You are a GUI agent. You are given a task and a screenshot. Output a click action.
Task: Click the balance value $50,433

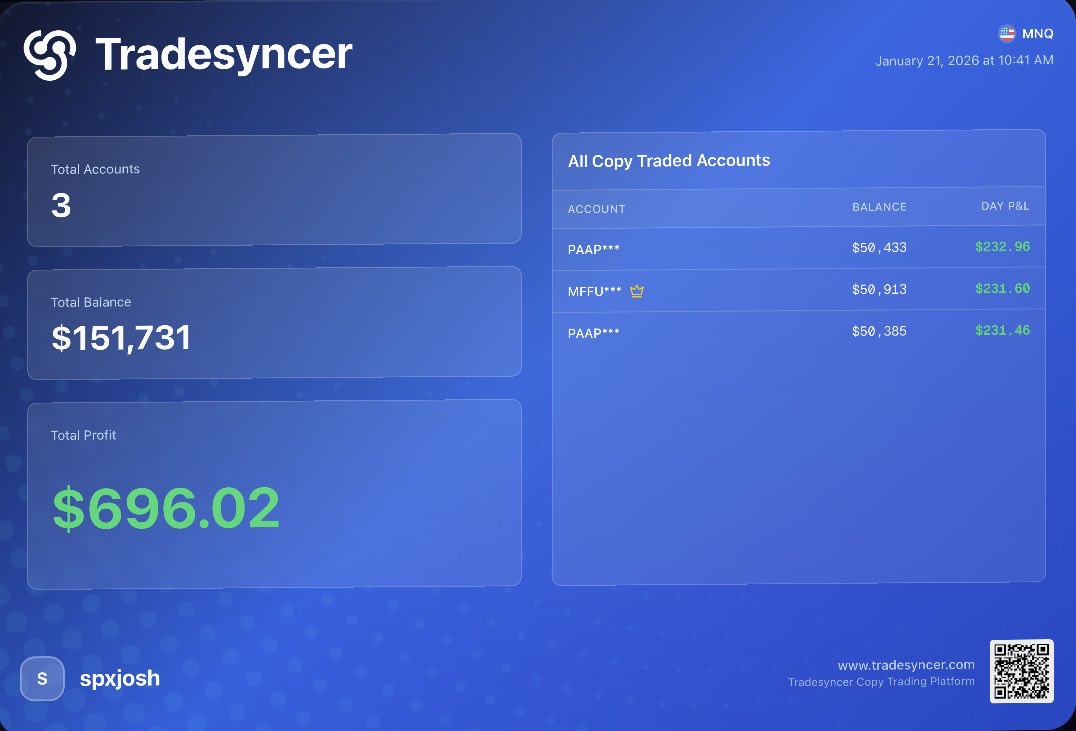(879, 247)
